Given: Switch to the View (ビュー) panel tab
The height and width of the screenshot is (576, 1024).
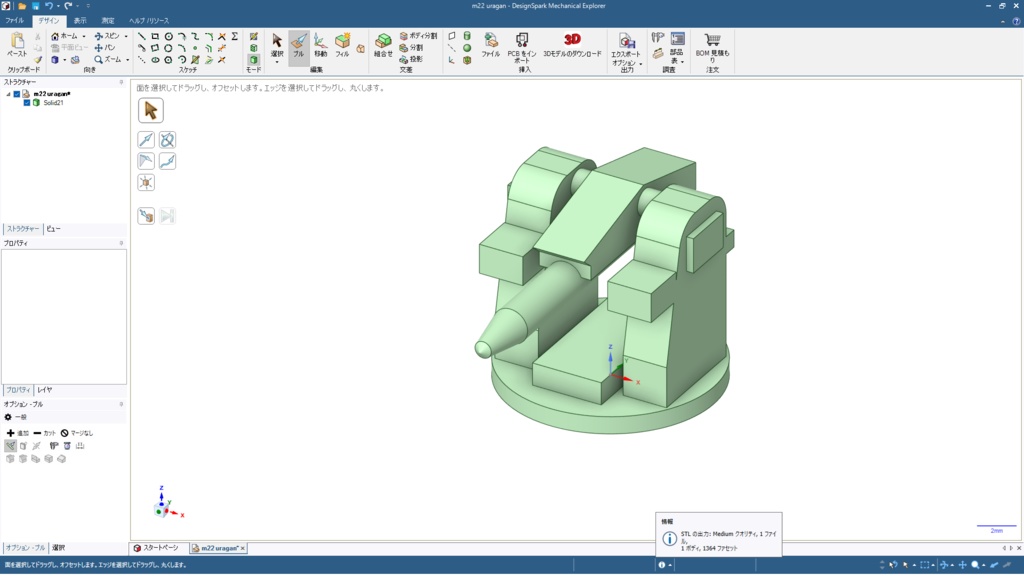Looking at the screenshot, I should [54, 229].
